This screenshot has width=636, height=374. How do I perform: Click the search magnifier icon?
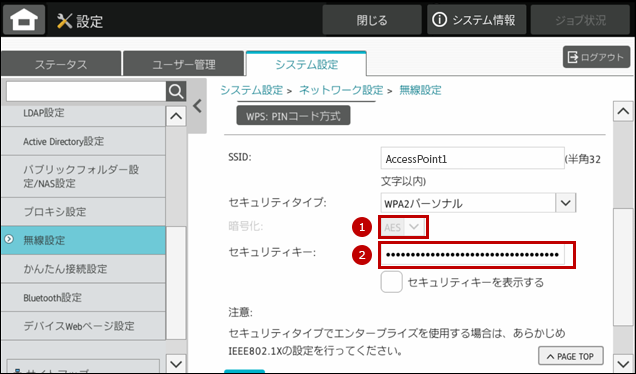coord(176,91)
